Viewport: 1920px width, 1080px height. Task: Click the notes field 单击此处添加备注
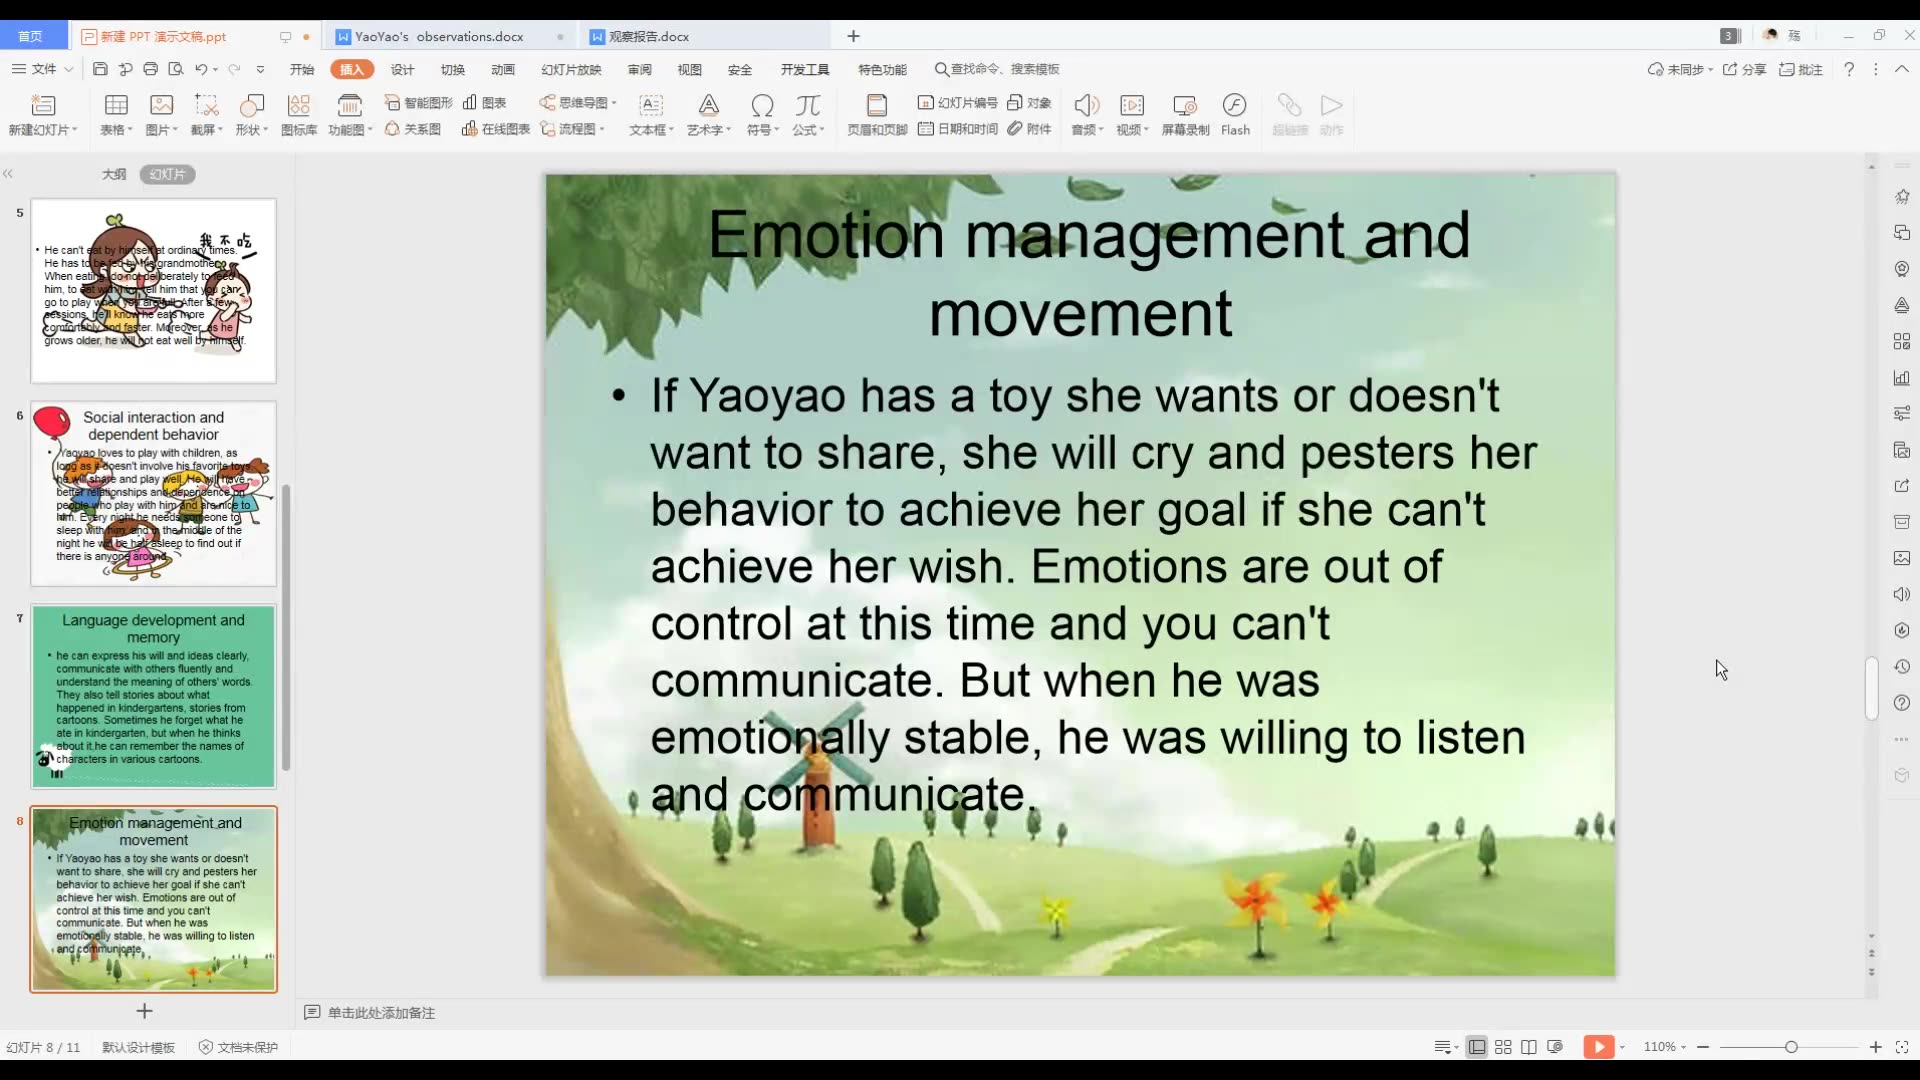coord(381,1013)
